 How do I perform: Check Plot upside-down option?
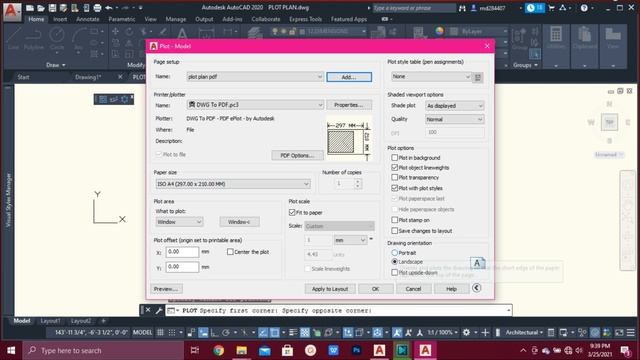[x=394, y=272]
